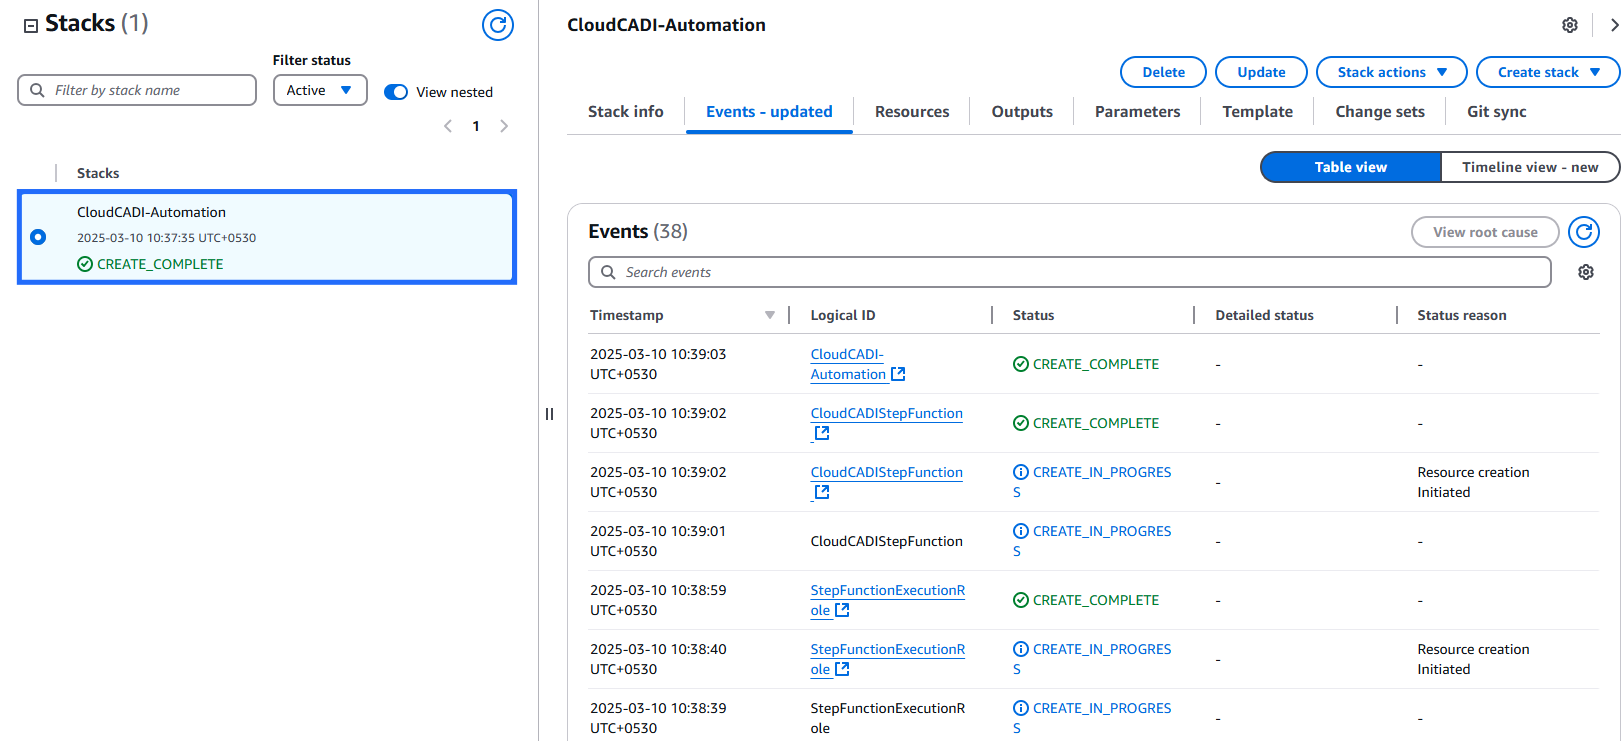Click CloudCADI-Automation stack name in list

pyautogui.click(x=151, y=212)
